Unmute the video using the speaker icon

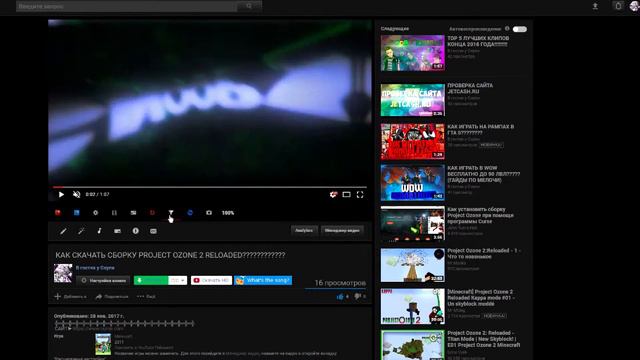pyautogui.click(x=76, y=195)
